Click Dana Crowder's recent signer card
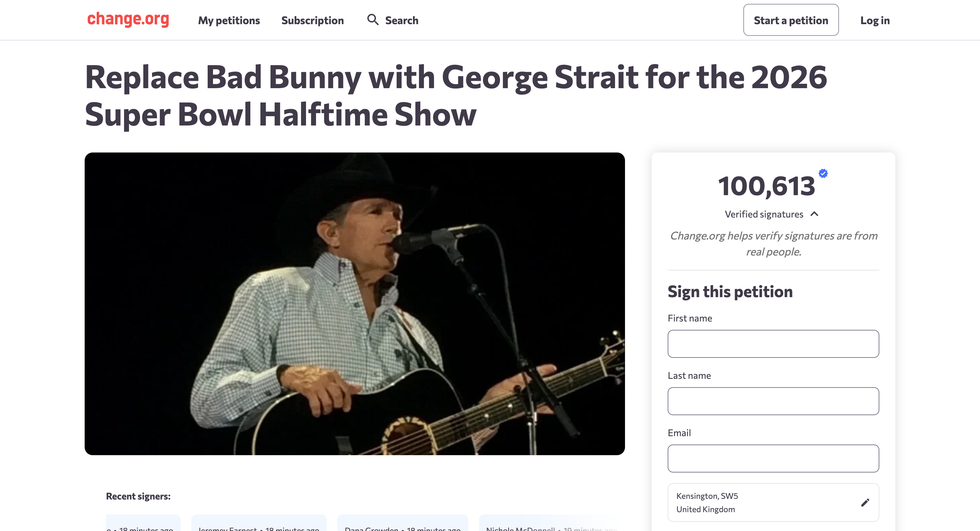 (x=403, y=524)
